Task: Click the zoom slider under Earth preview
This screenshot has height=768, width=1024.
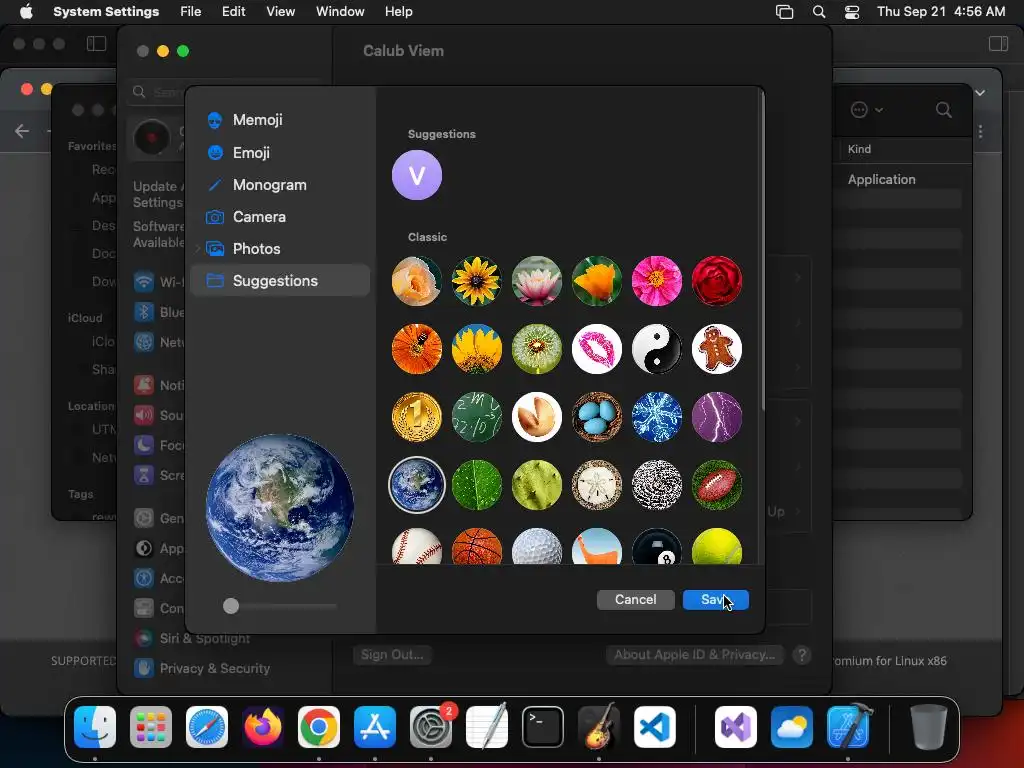Action: tap(280, 606)
